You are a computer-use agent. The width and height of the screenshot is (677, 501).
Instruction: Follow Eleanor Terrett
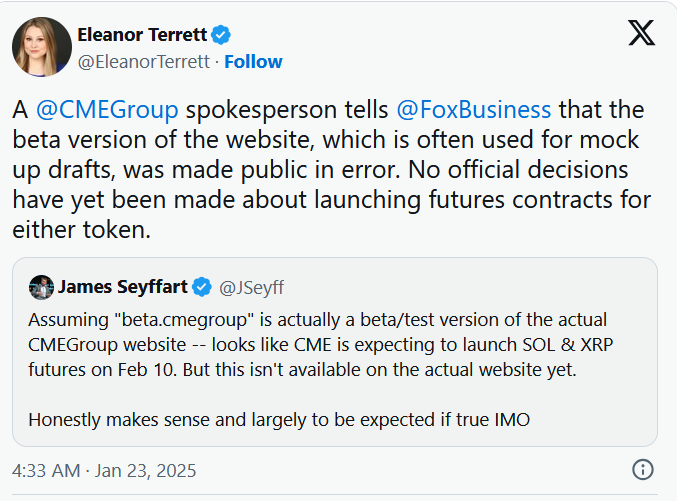point(253,62)
